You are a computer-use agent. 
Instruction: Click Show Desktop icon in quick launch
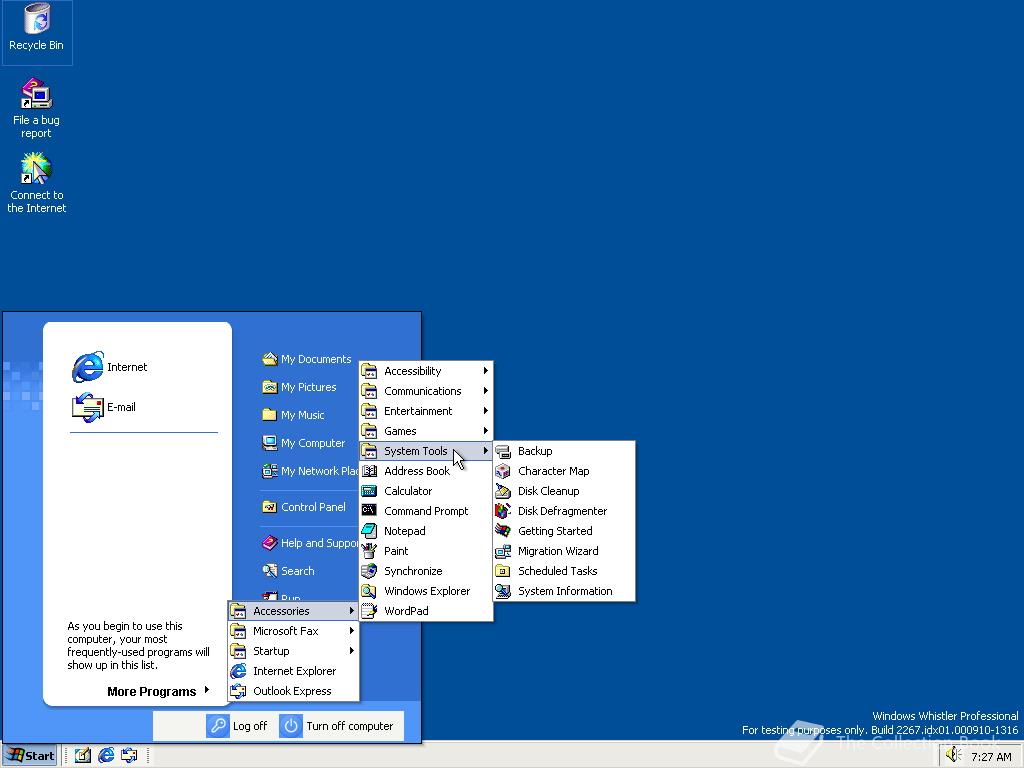[82, 756]
